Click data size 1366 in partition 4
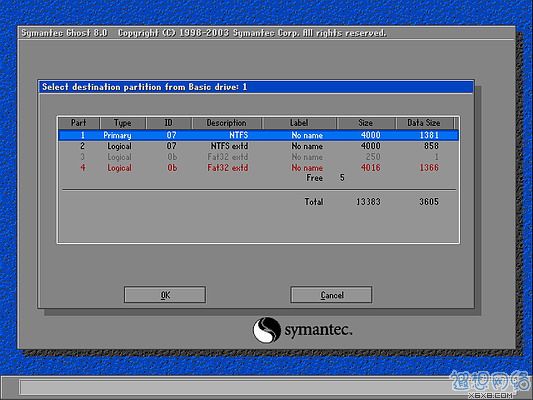 (x=429, y=168)
